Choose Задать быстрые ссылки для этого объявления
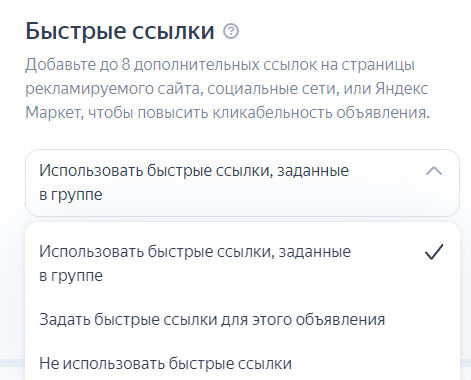Screen dimensions: 471x380 pos(242,319)
